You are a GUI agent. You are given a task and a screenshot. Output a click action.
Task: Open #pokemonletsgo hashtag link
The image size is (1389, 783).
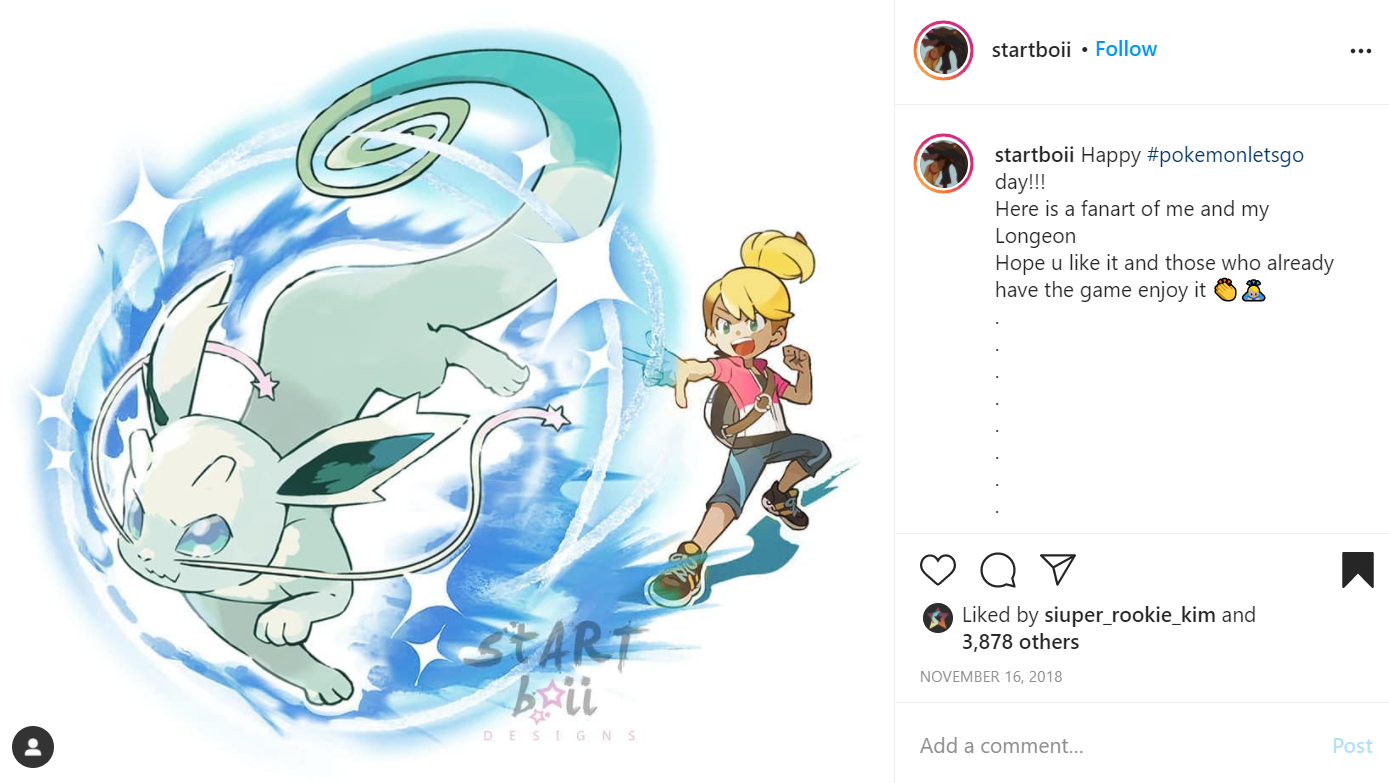[x=1225, y=155]
